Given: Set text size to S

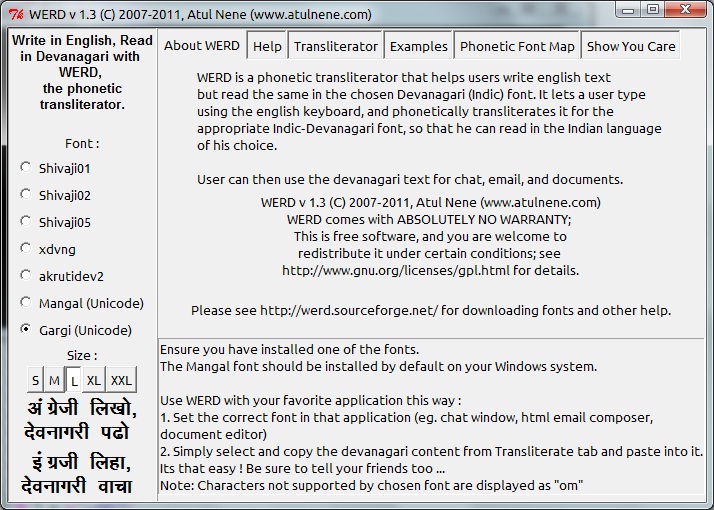Looking at the screenshot, I should pos(35,380).
